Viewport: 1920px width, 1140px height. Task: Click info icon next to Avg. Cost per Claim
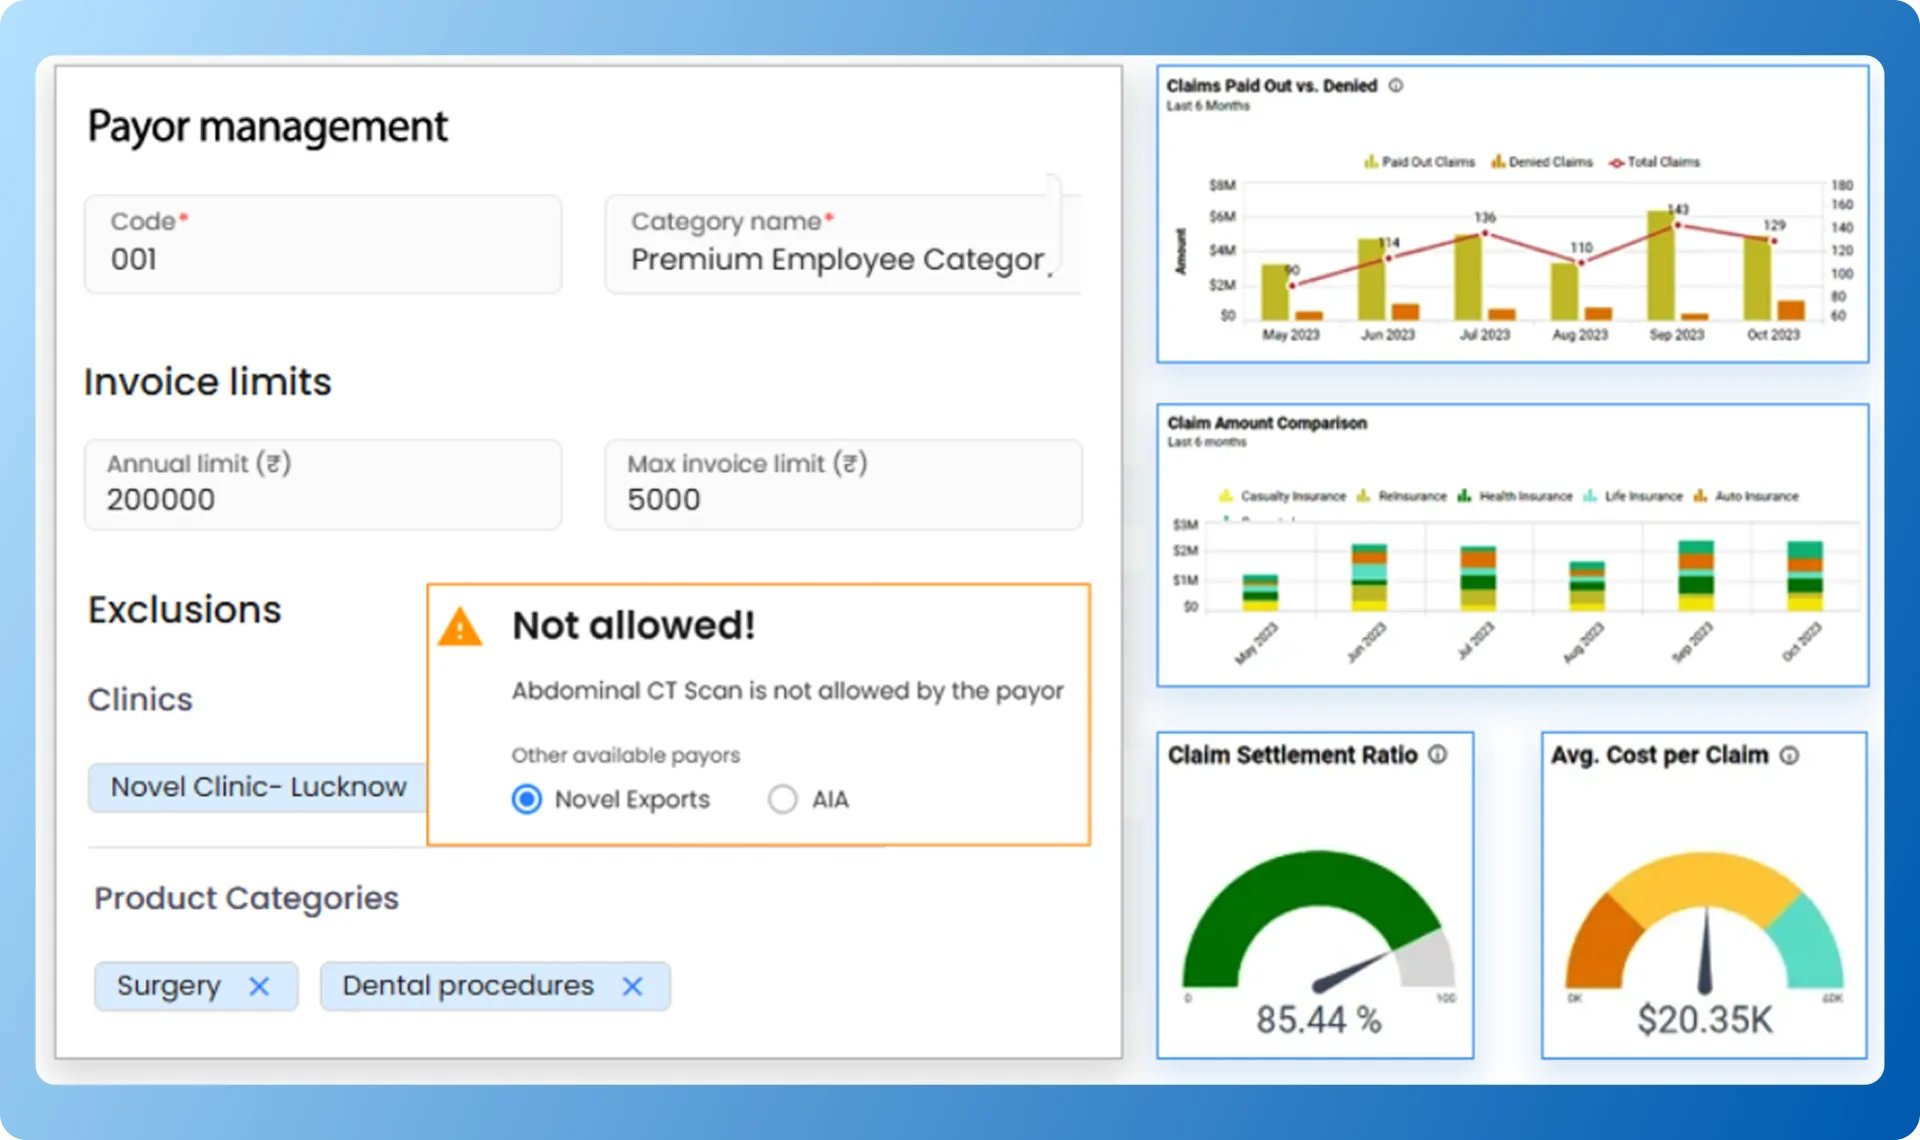1789,756
